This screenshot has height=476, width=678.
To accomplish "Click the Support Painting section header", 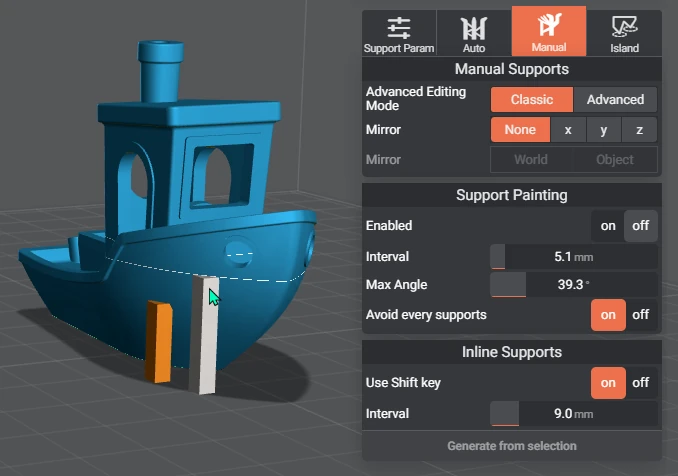I will (x=512, y=195).
